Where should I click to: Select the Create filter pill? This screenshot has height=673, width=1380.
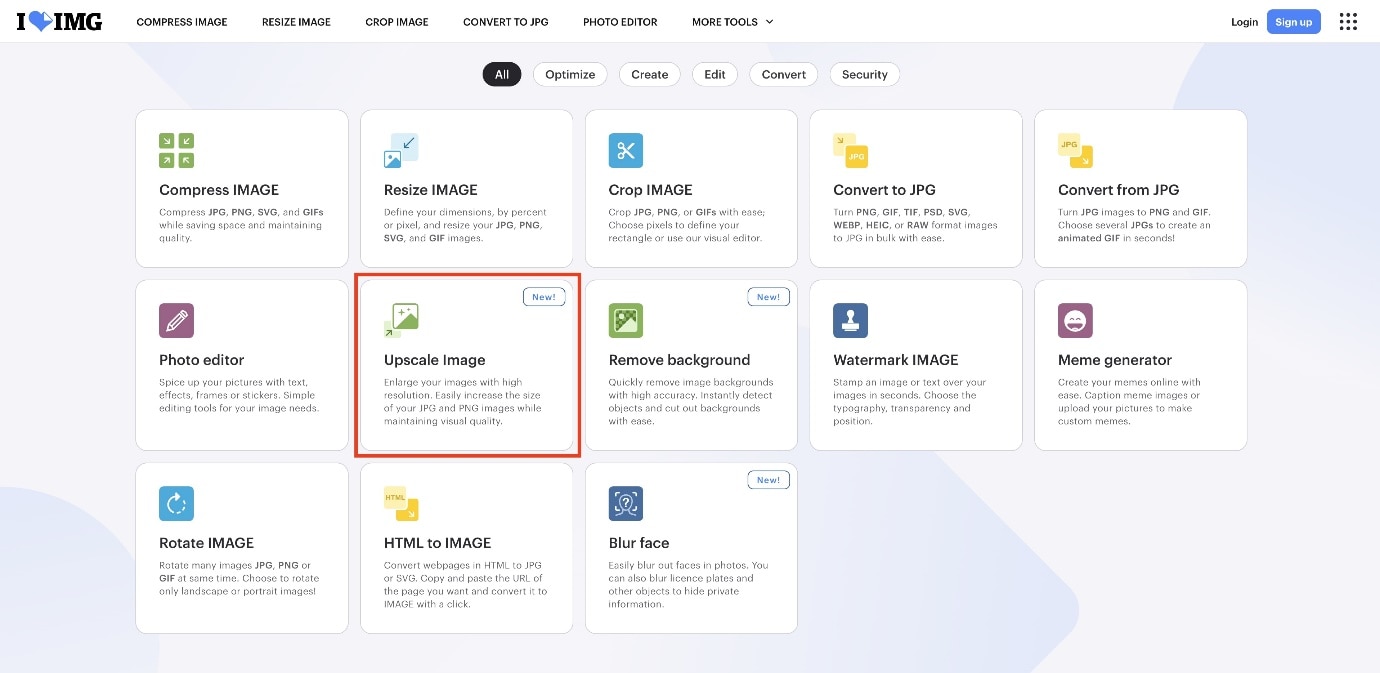[x=649, y=74]
